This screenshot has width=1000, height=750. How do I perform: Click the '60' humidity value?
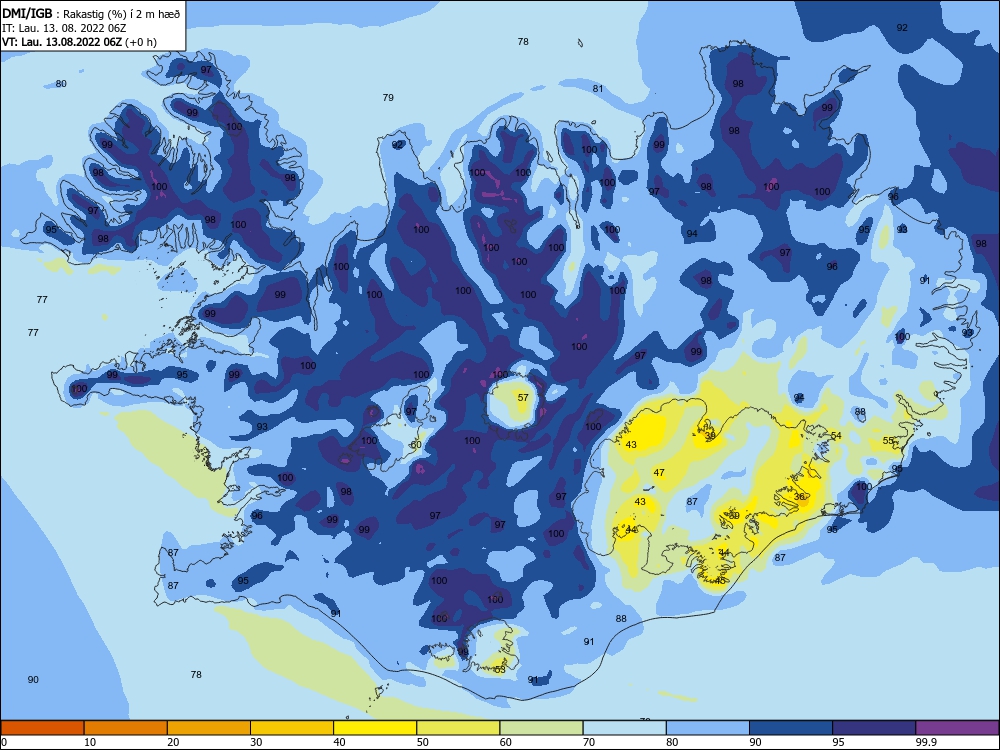(x=416, y=445)
